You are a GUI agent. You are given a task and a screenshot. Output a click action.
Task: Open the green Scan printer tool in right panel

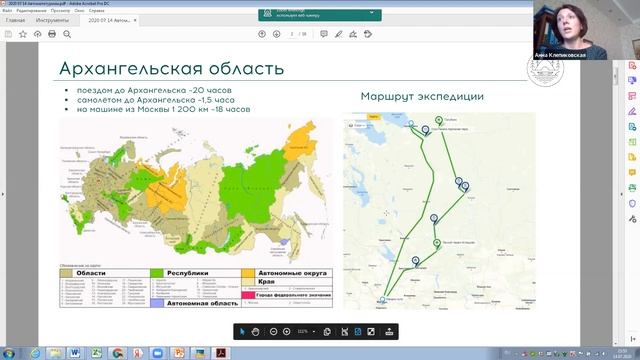(632, 188)
